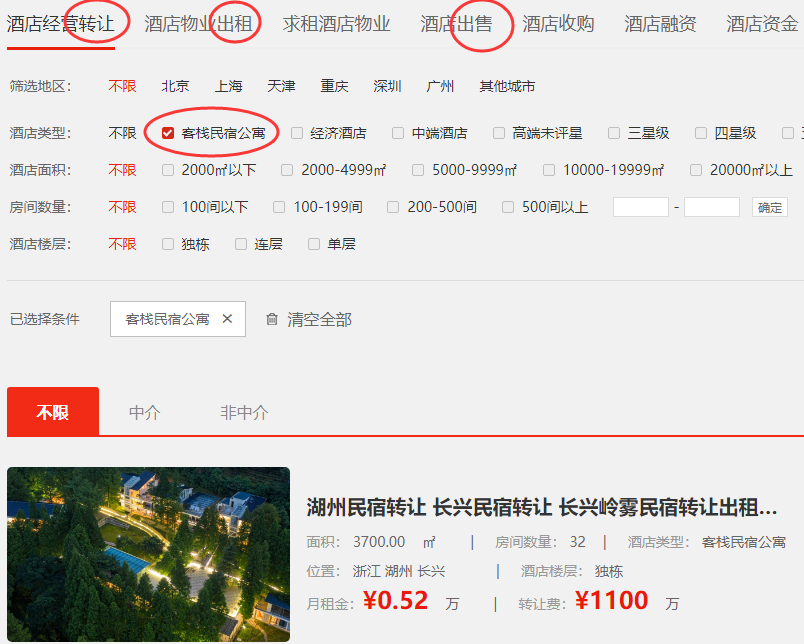The width and height of the screenshot is (804, 644).
Task: Click the 3700.00 ㎡ area value
Action: point(394,542)
